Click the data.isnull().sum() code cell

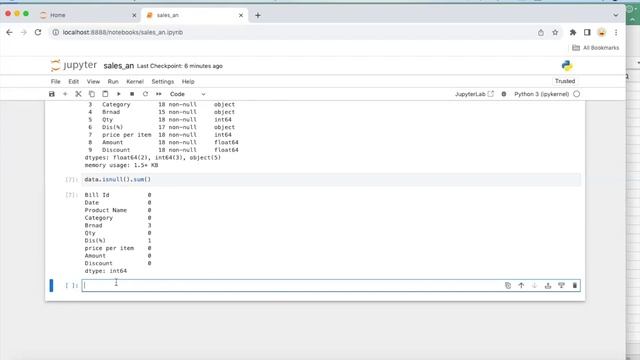click(x=331, y=179)
